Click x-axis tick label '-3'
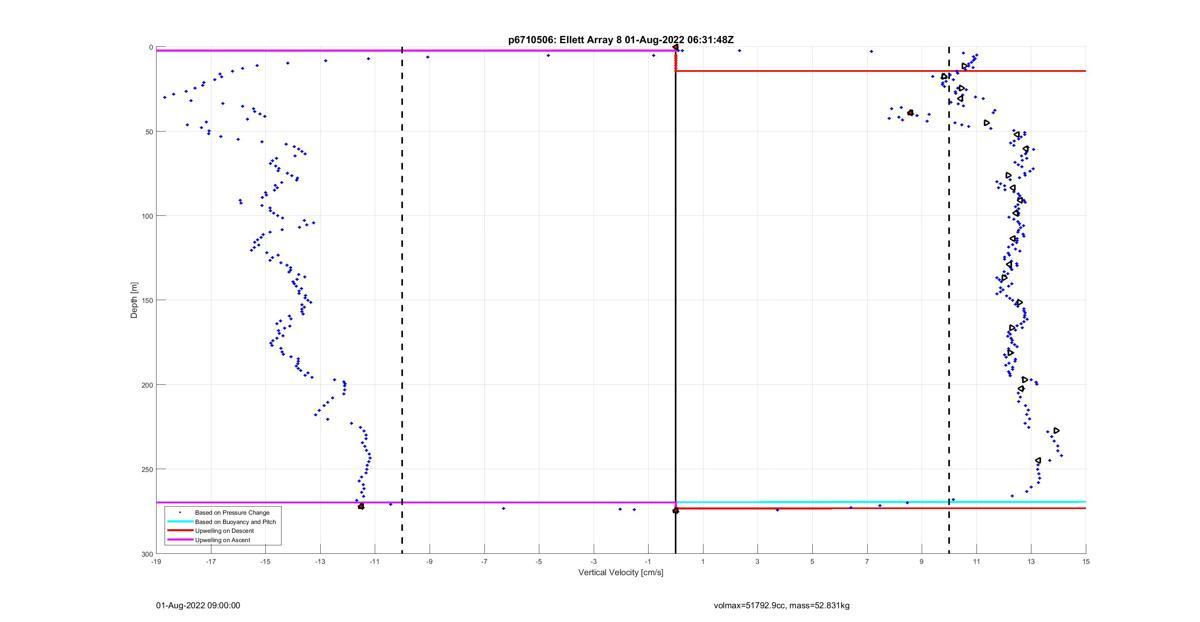The image size is (1200, 622). [x=593, y=560]
